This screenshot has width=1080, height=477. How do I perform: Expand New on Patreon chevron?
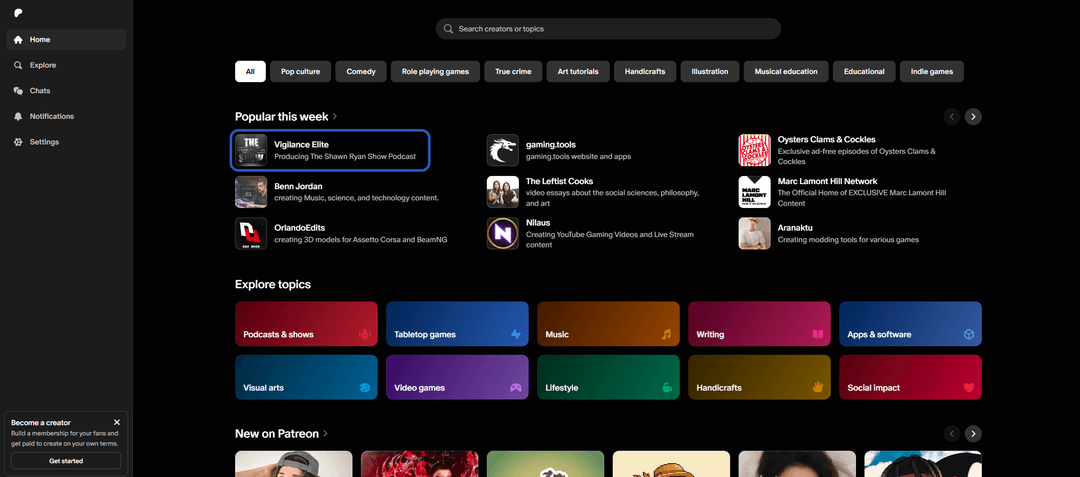point(325,434)
